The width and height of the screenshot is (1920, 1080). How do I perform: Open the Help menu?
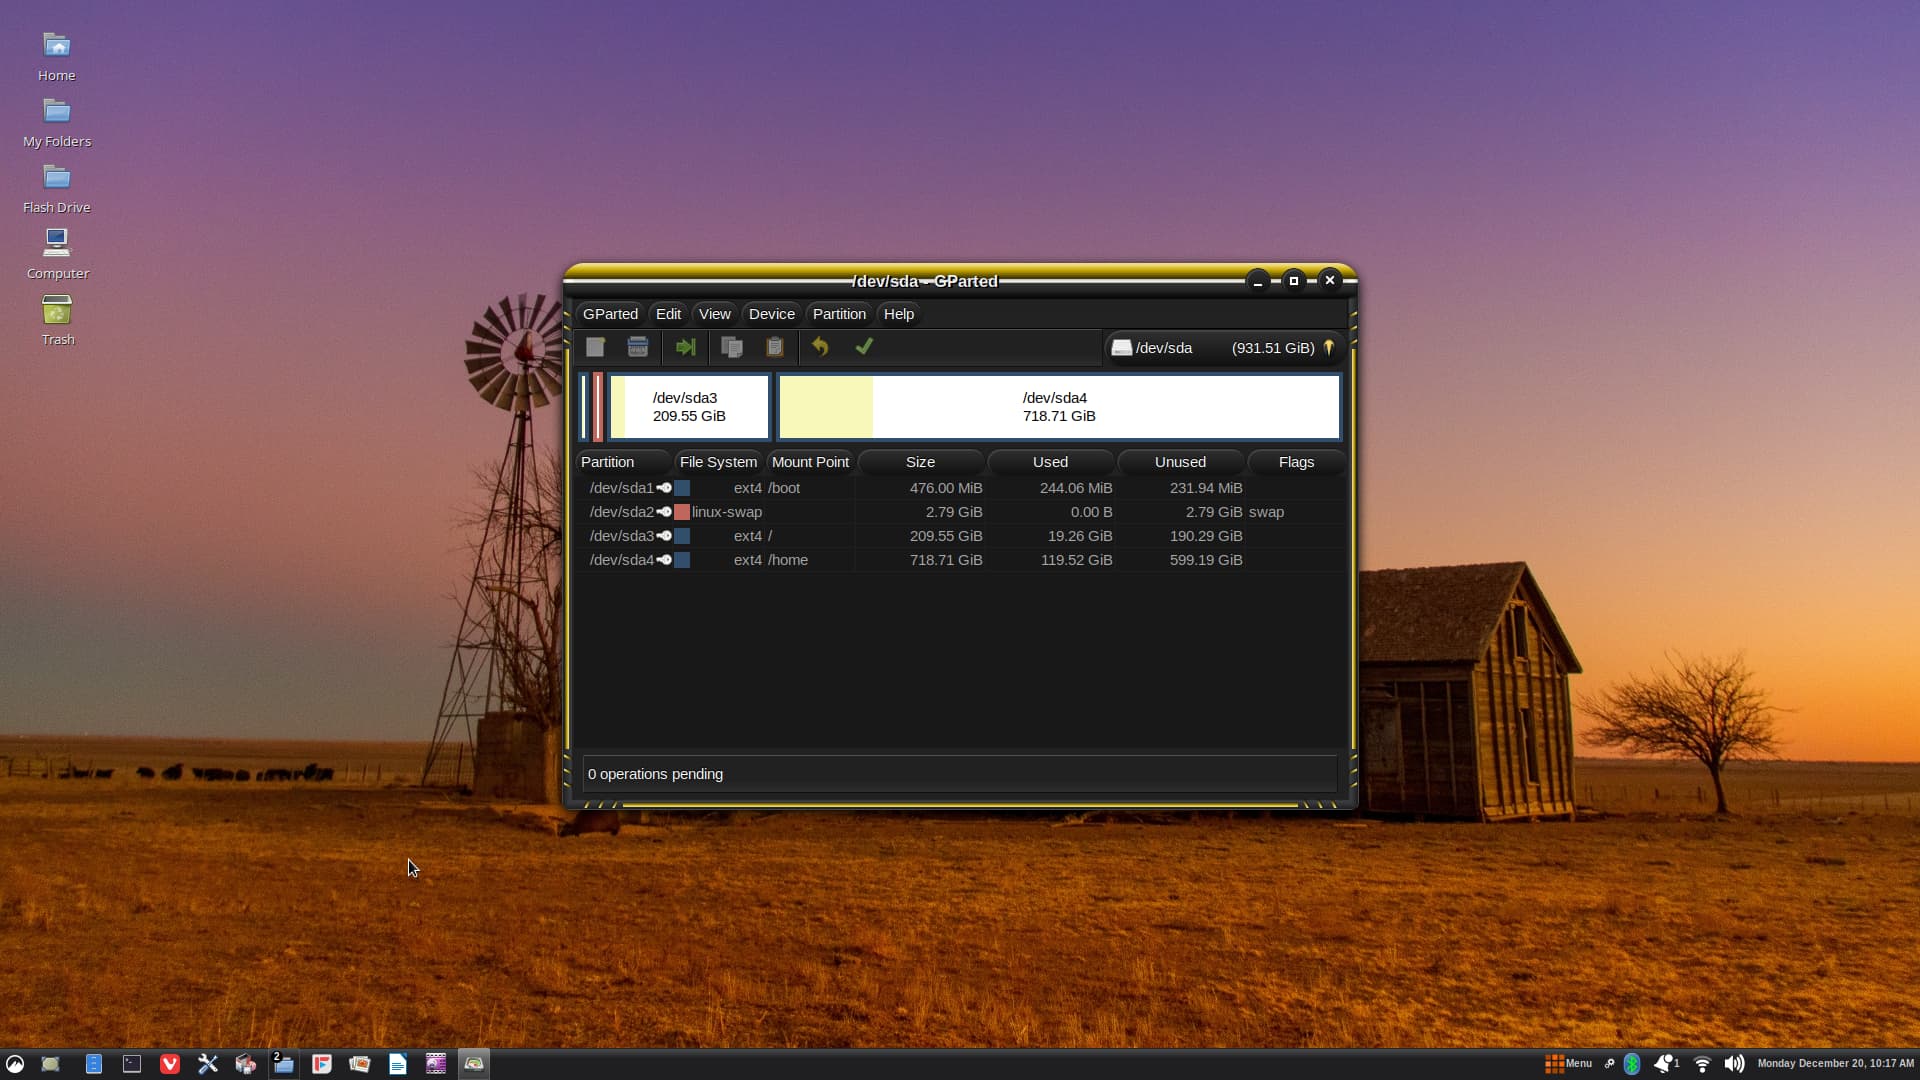899,314
